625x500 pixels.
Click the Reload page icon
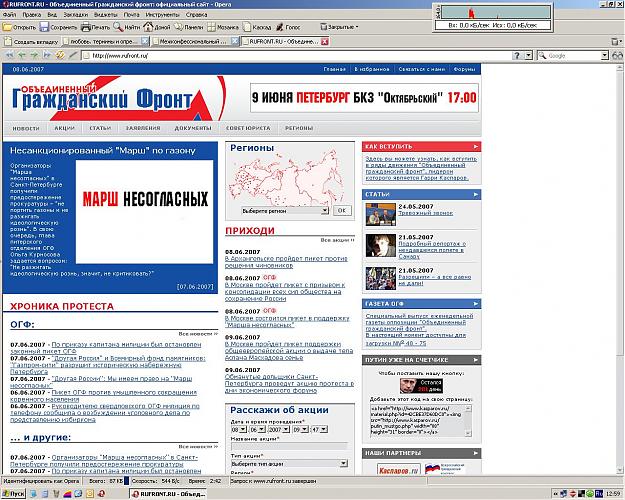pos(60,55)
